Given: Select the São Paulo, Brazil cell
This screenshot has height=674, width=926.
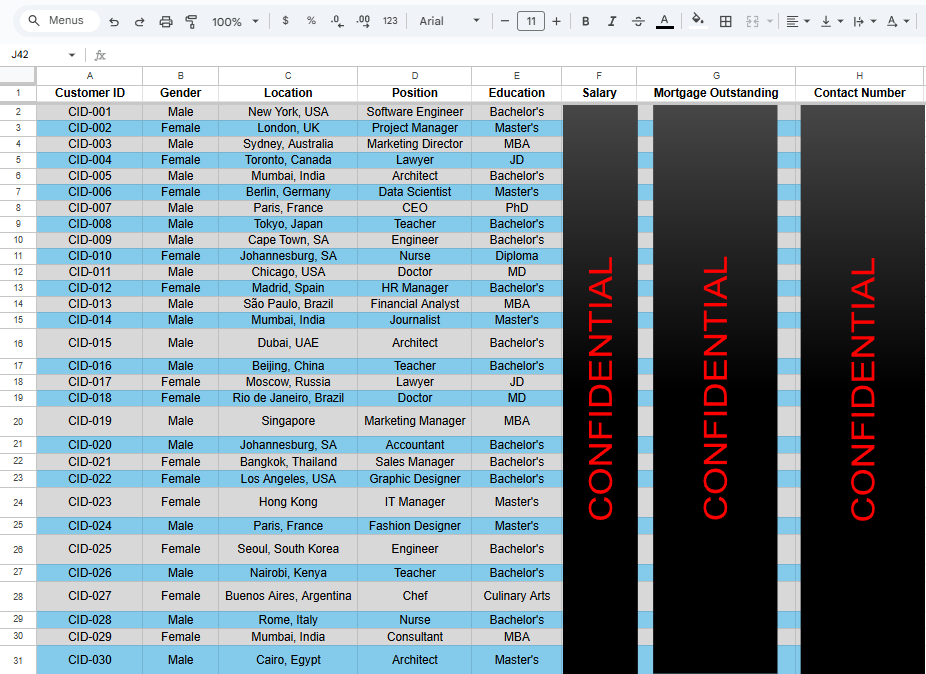Looking at the screenshot, I should tap(288, 304).
